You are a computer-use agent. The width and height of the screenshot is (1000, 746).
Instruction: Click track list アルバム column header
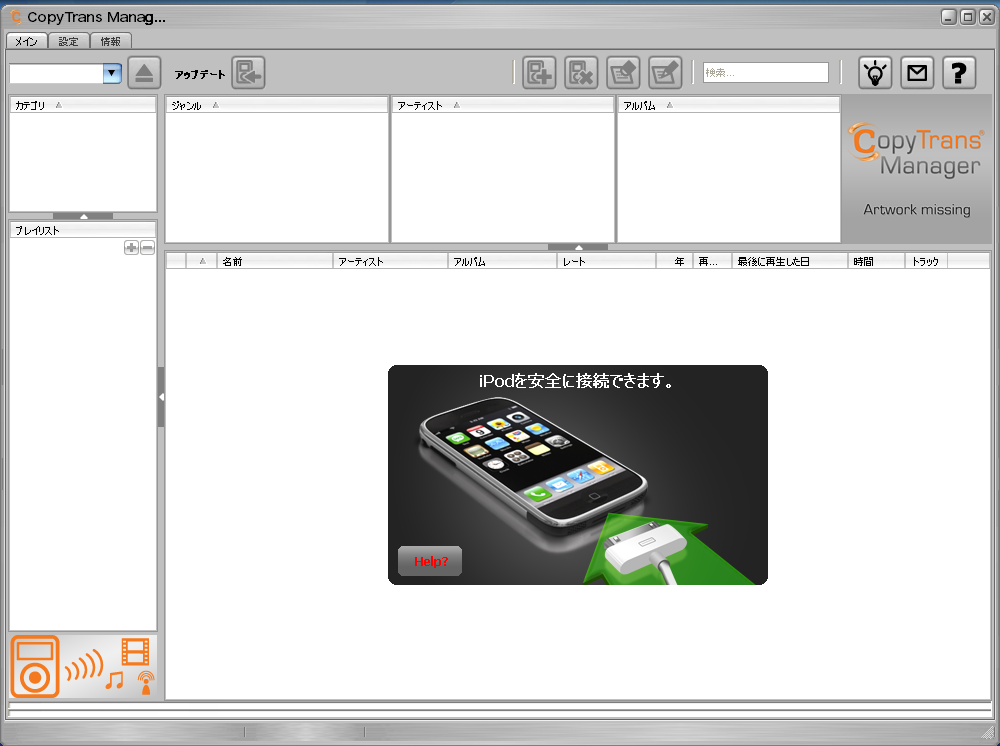point(503,261)
